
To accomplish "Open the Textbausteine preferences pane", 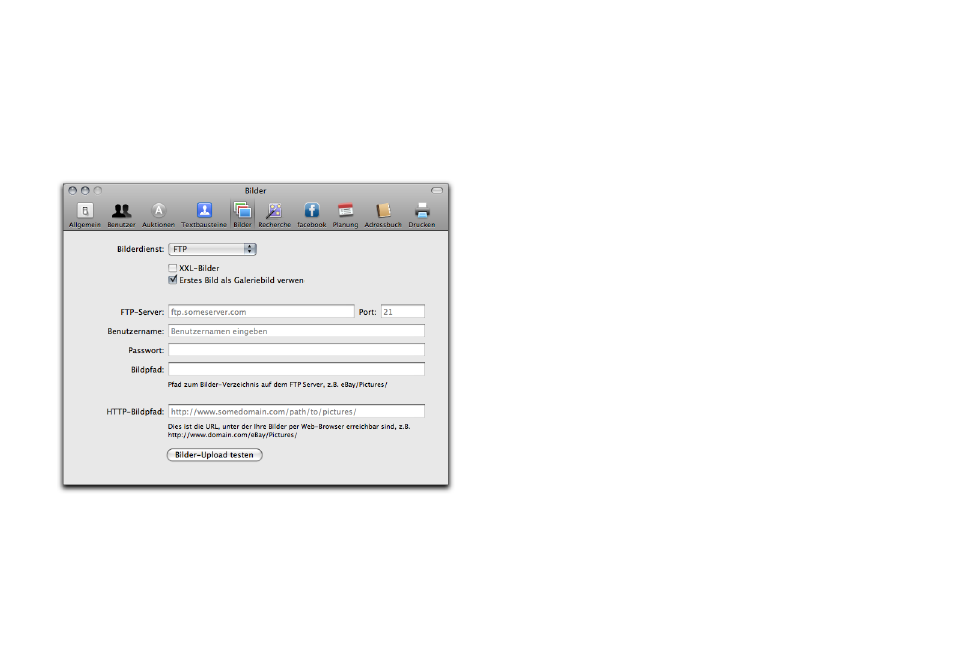I will coord(204,215).
